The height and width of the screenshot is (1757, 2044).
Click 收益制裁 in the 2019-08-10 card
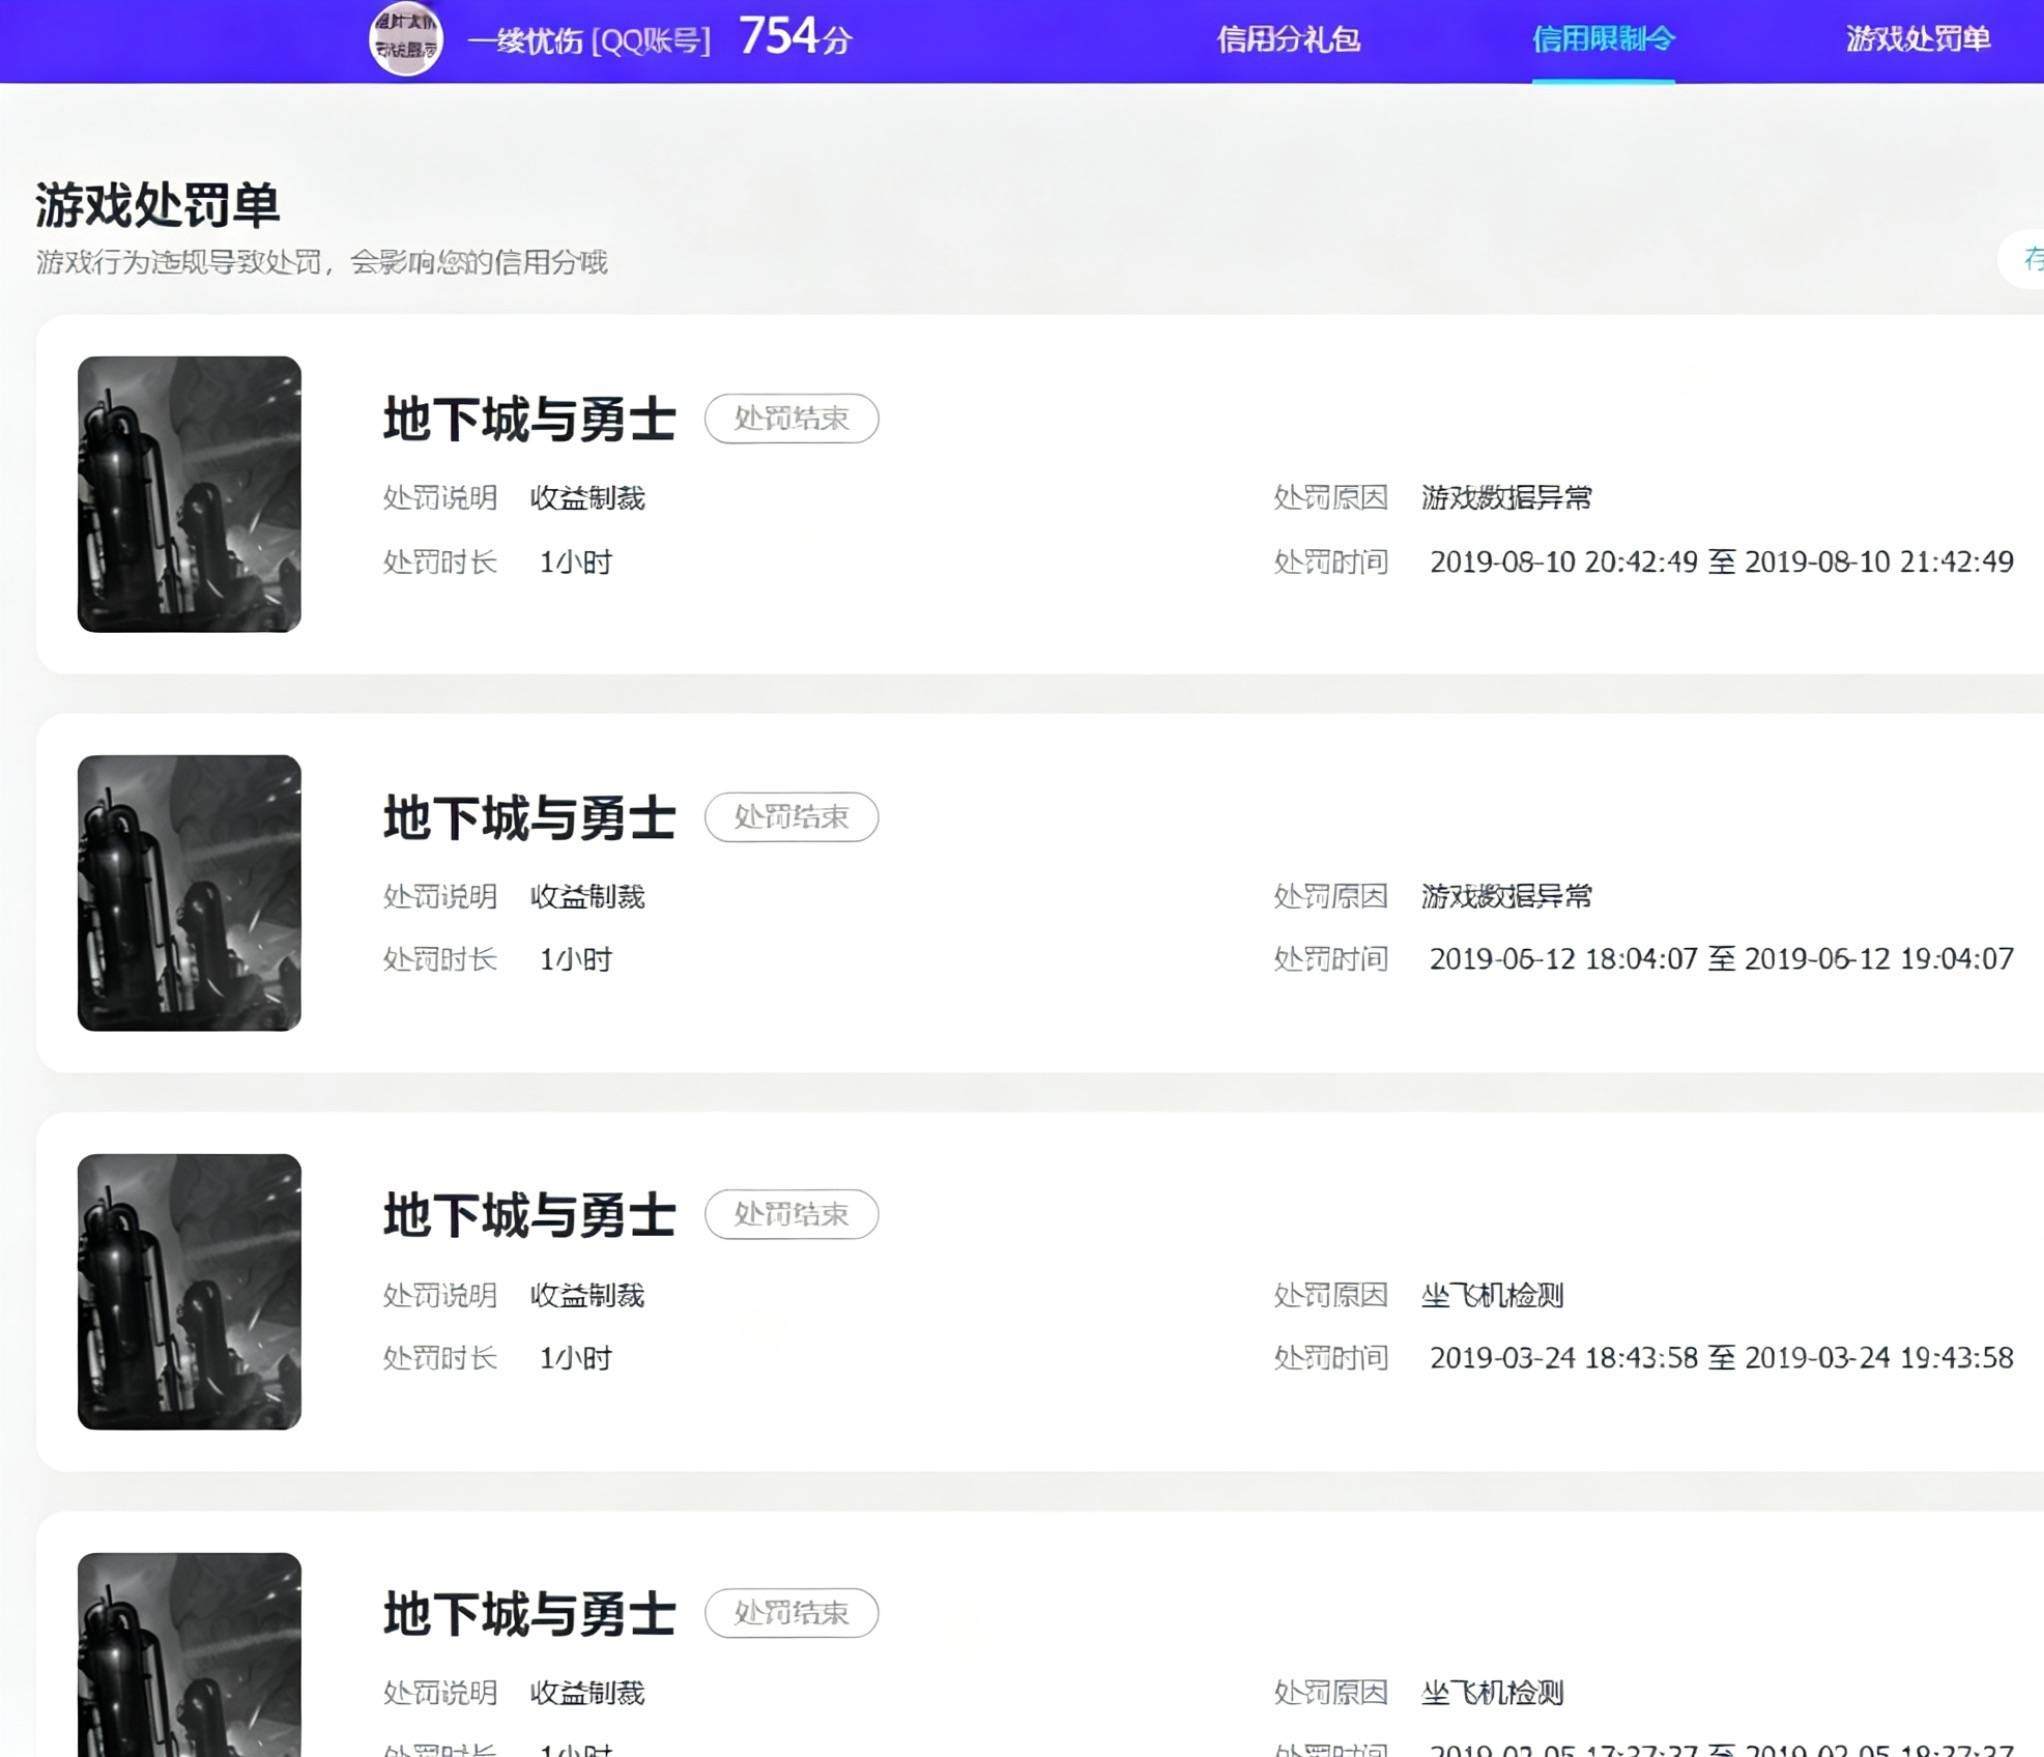coord(587,497)
